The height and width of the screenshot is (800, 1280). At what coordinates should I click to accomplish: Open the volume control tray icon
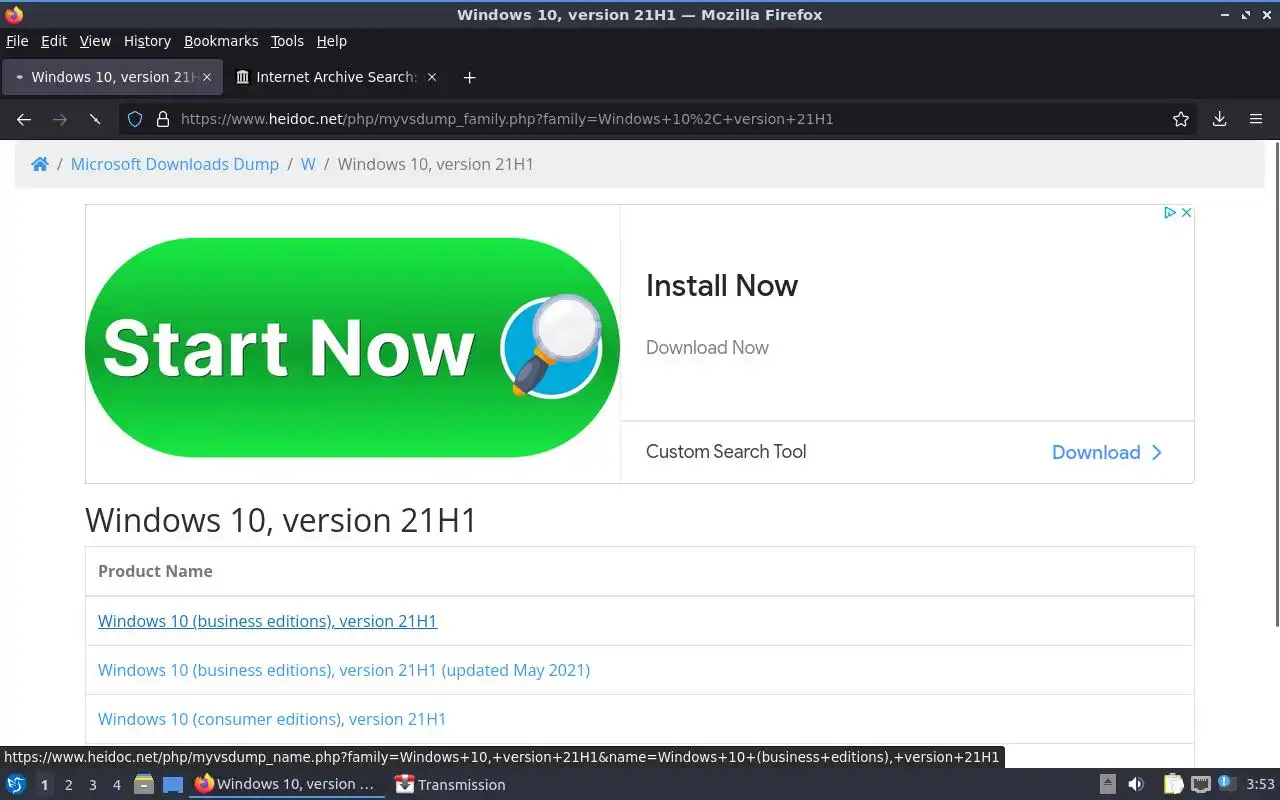1136,785
